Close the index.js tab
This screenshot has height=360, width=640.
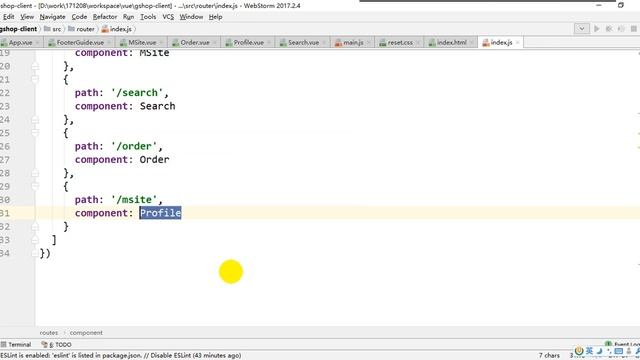click(518, 42)
